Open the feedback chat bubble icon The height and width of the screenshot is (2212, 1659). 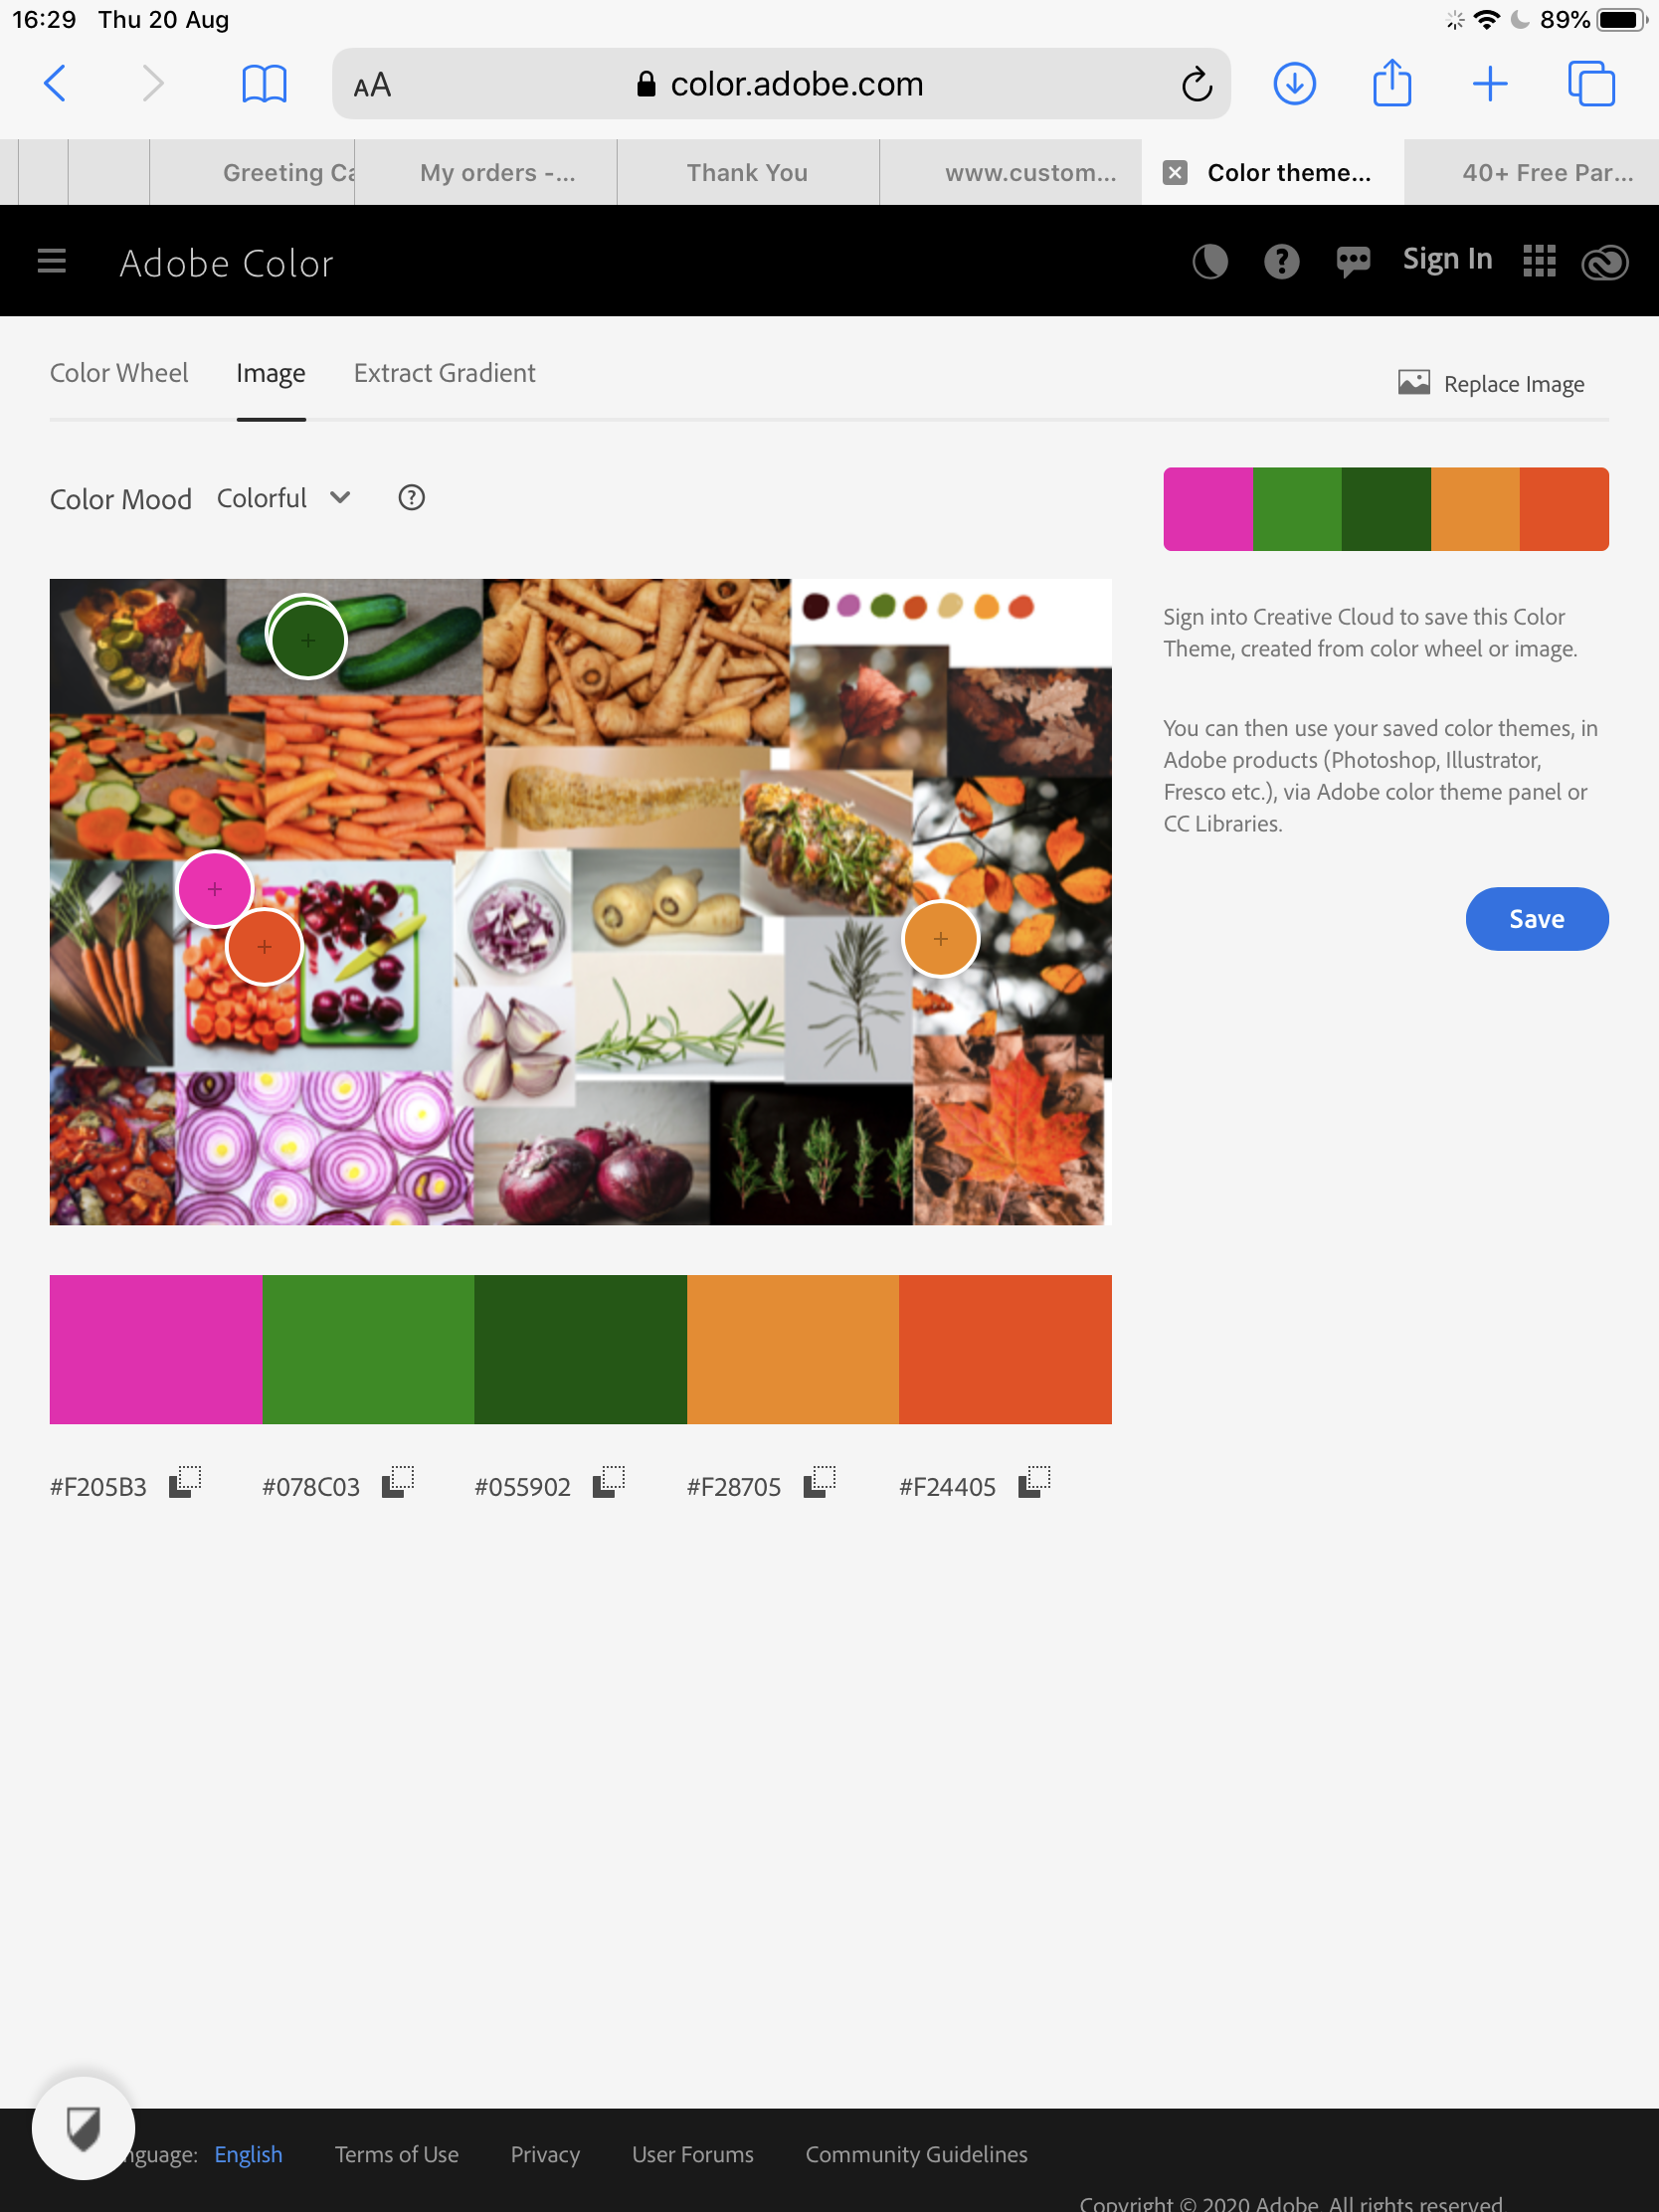coord(1353,262)
